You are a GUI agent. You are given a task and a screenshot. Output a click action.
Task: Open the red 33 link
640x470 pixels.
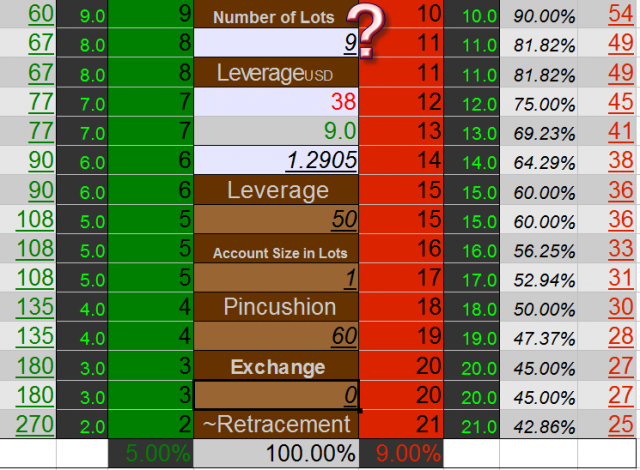coord(621,248)
